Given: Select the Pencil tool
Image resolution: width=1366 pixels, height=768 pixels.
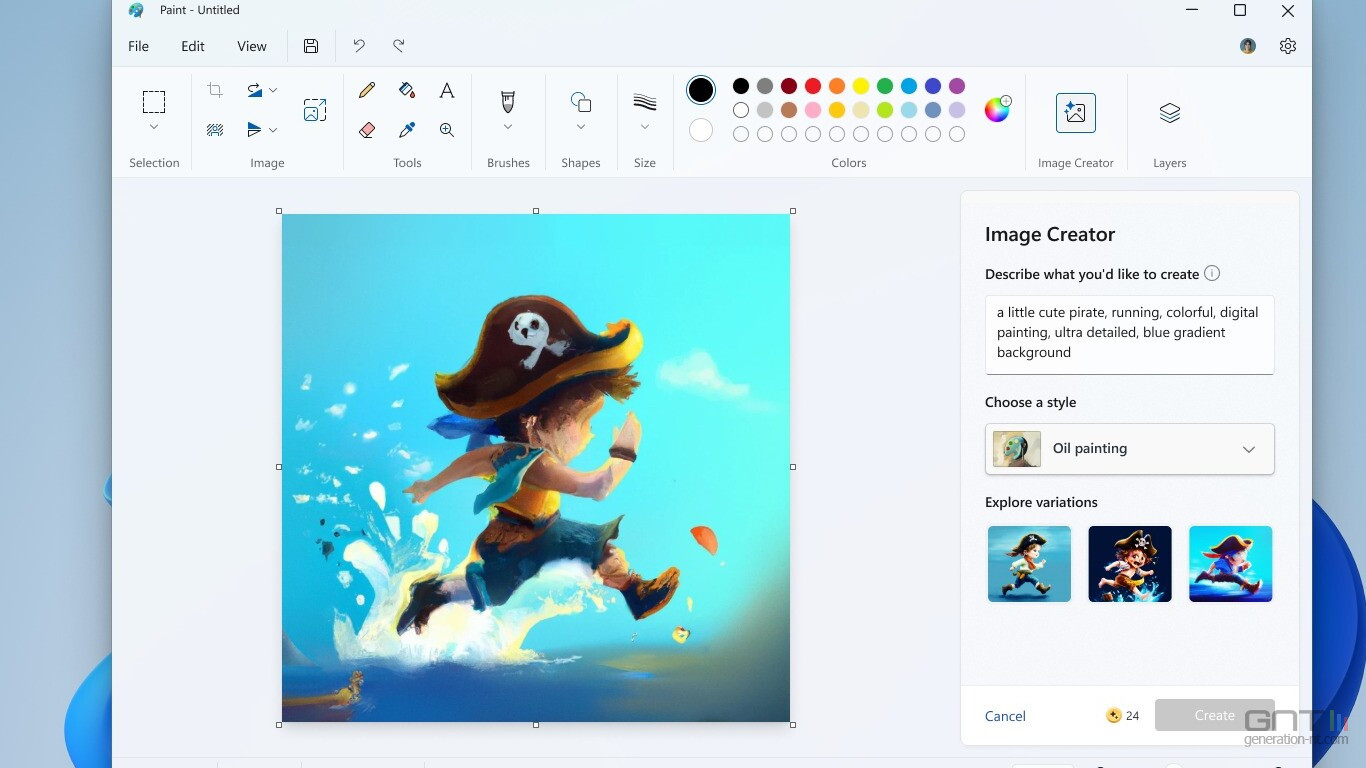Looking at the screenshot, I should tap(367, 91).
